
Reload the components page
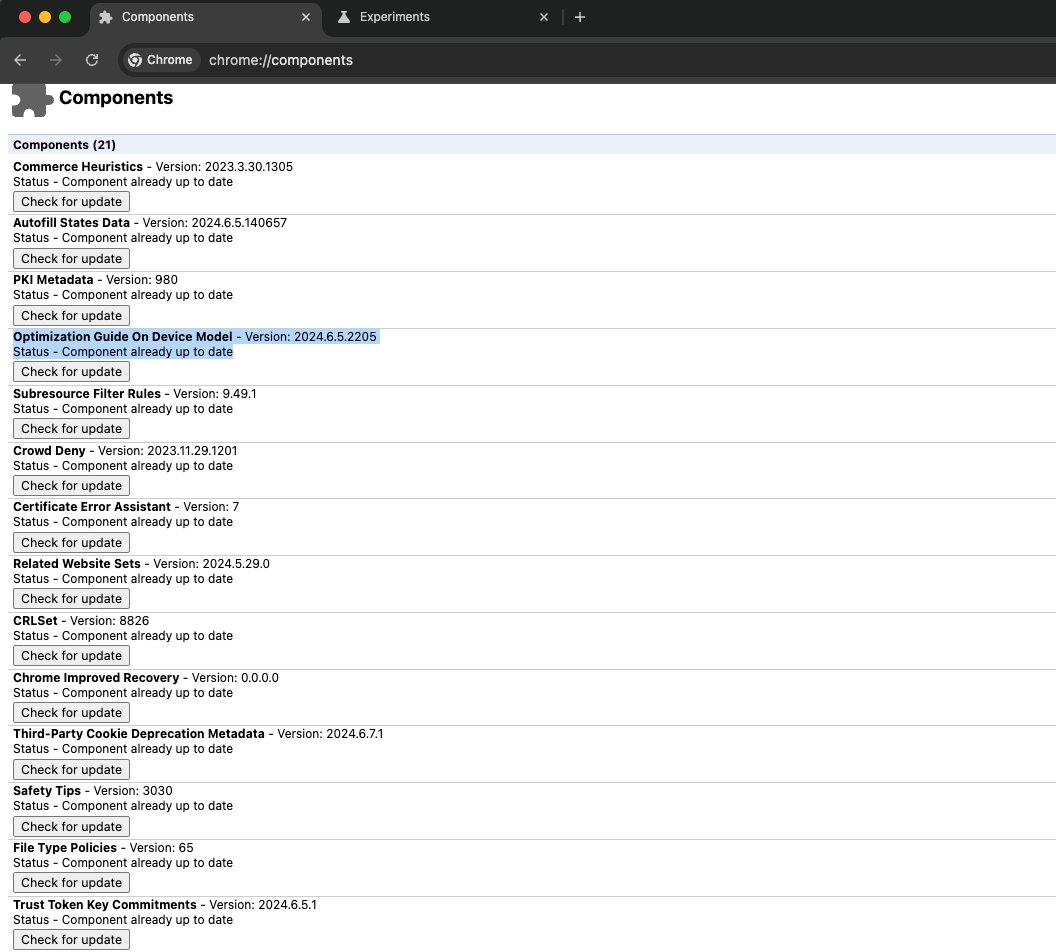pos(92,60)
